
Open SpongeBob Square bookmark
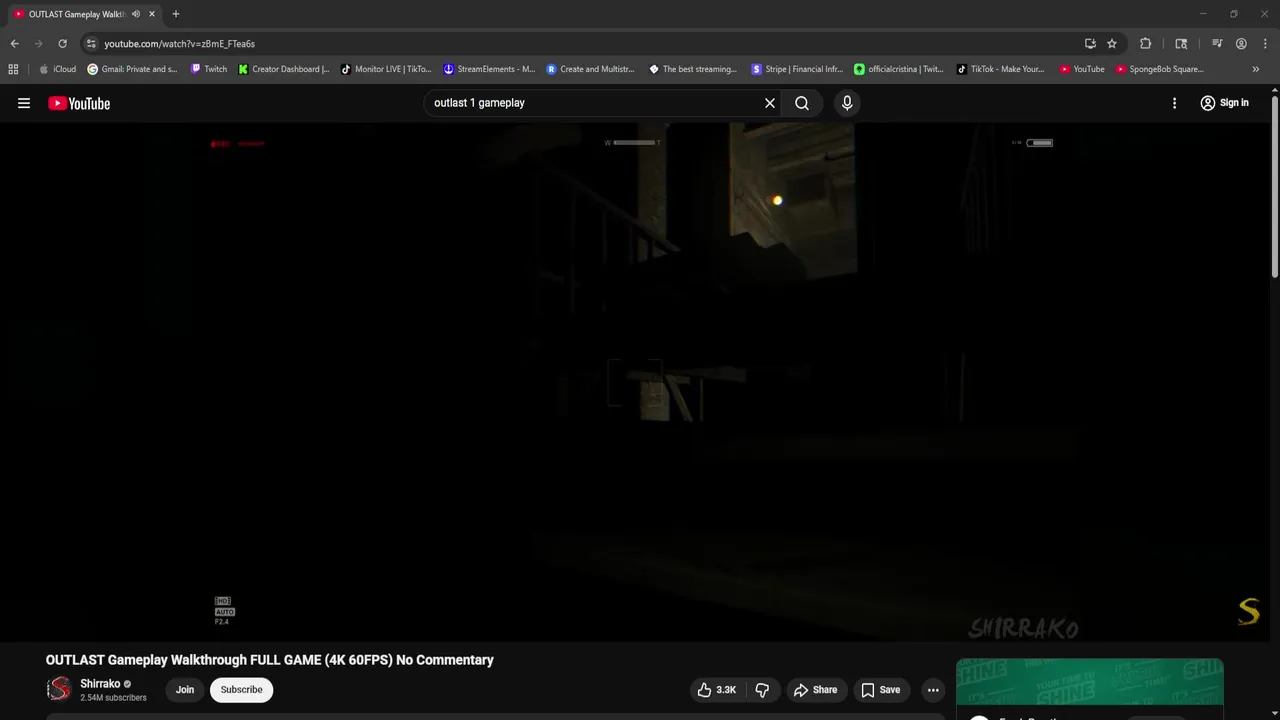tap(1159, 69)
